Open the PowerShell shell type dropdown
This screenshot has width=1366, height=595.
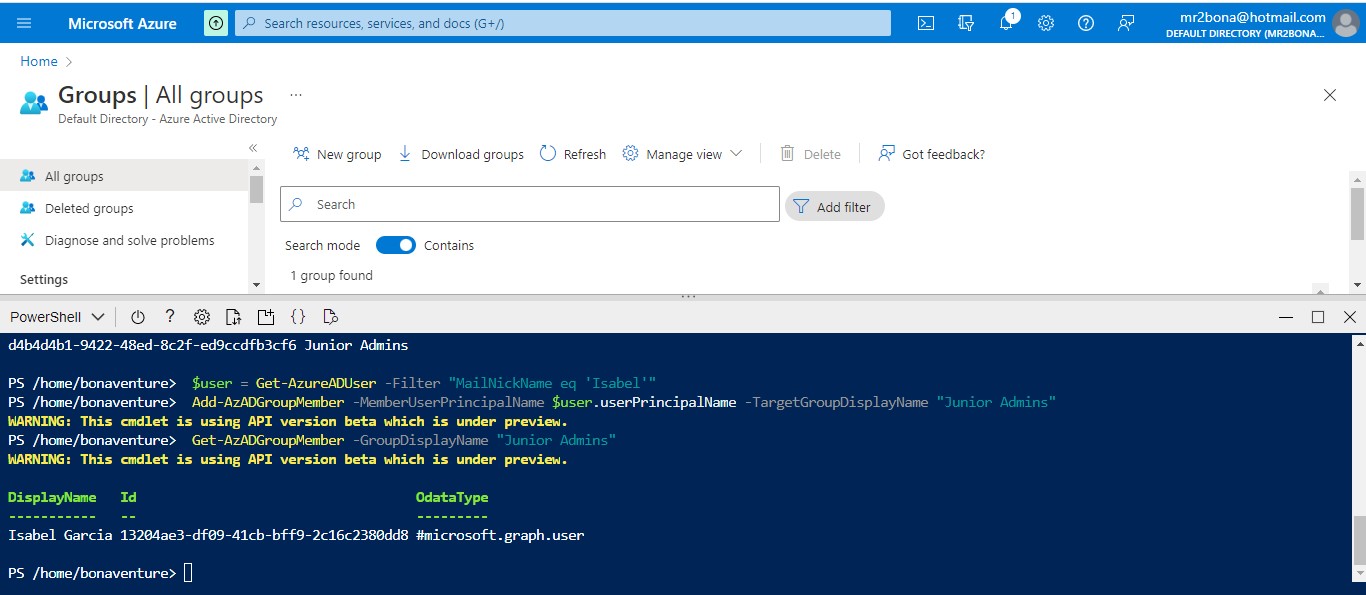57,316
